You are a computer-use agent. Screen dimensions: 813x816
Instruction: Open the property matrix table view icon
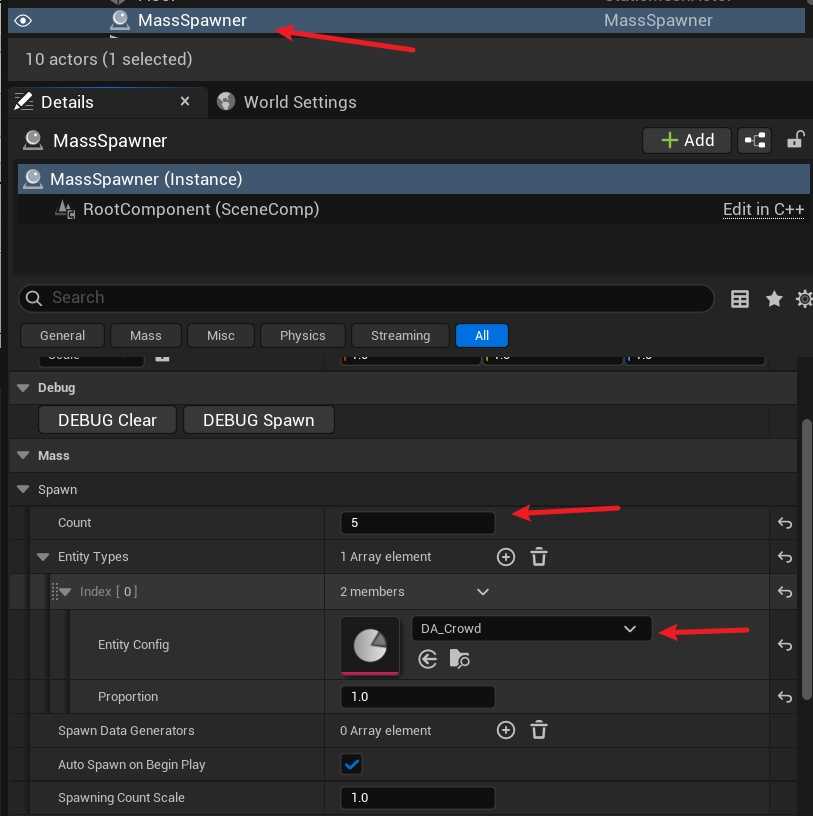pos(740,299)
